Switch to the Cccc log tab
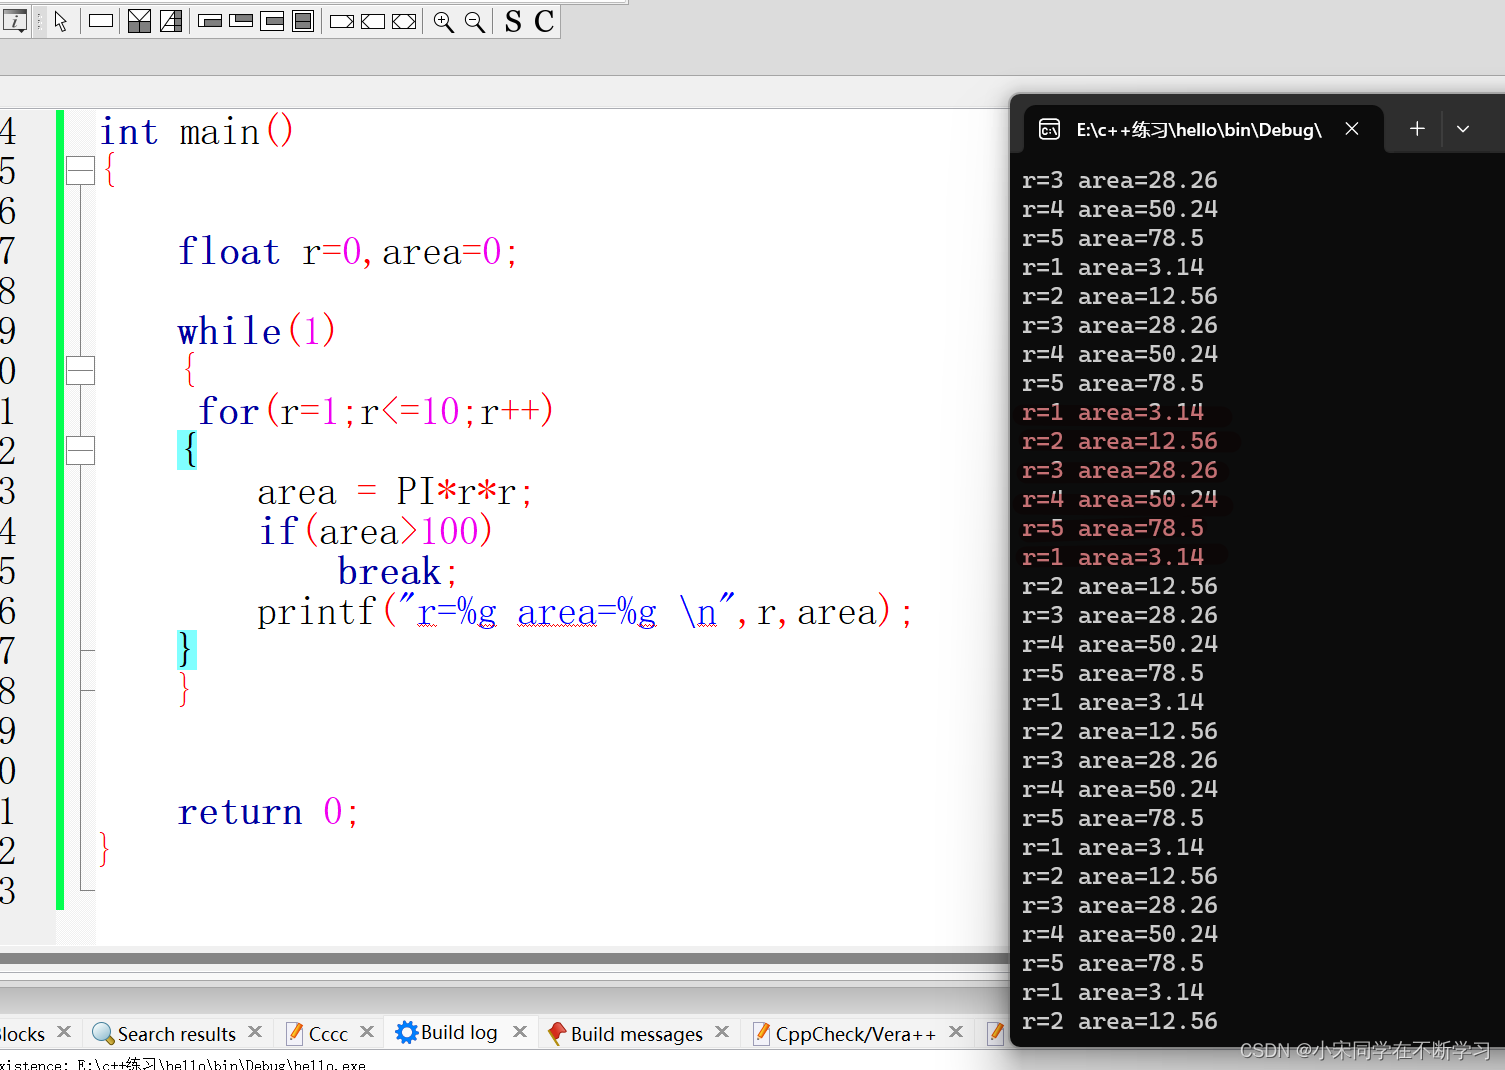1505x1070 pixels. 328,1034
